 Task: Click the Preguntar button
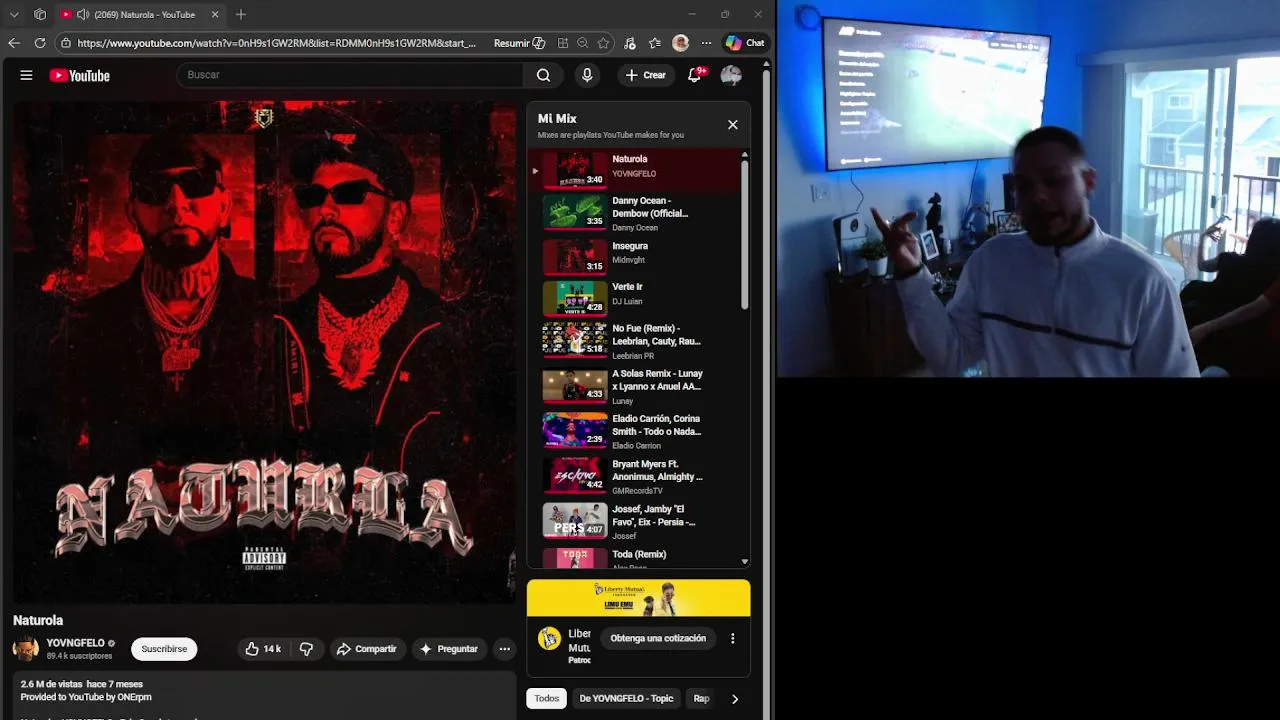point(449,649)
